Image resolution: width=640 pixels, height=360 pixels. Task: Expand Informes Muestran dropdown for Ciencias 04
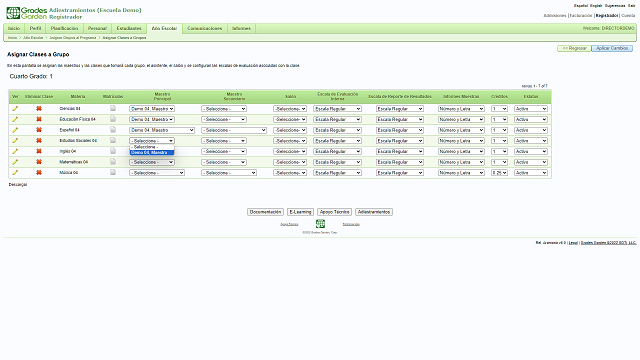[x=461, y=109]
